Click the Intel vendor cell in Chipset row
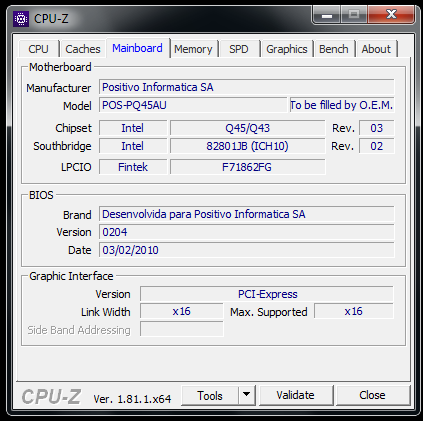423x421 pixels. click(133, 128)
